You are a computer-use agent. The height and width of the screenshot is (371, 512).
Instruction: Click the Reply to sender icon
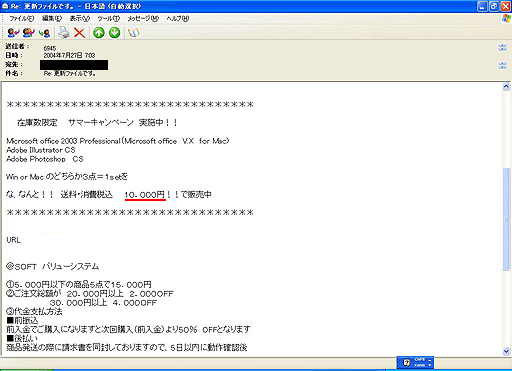13,33
